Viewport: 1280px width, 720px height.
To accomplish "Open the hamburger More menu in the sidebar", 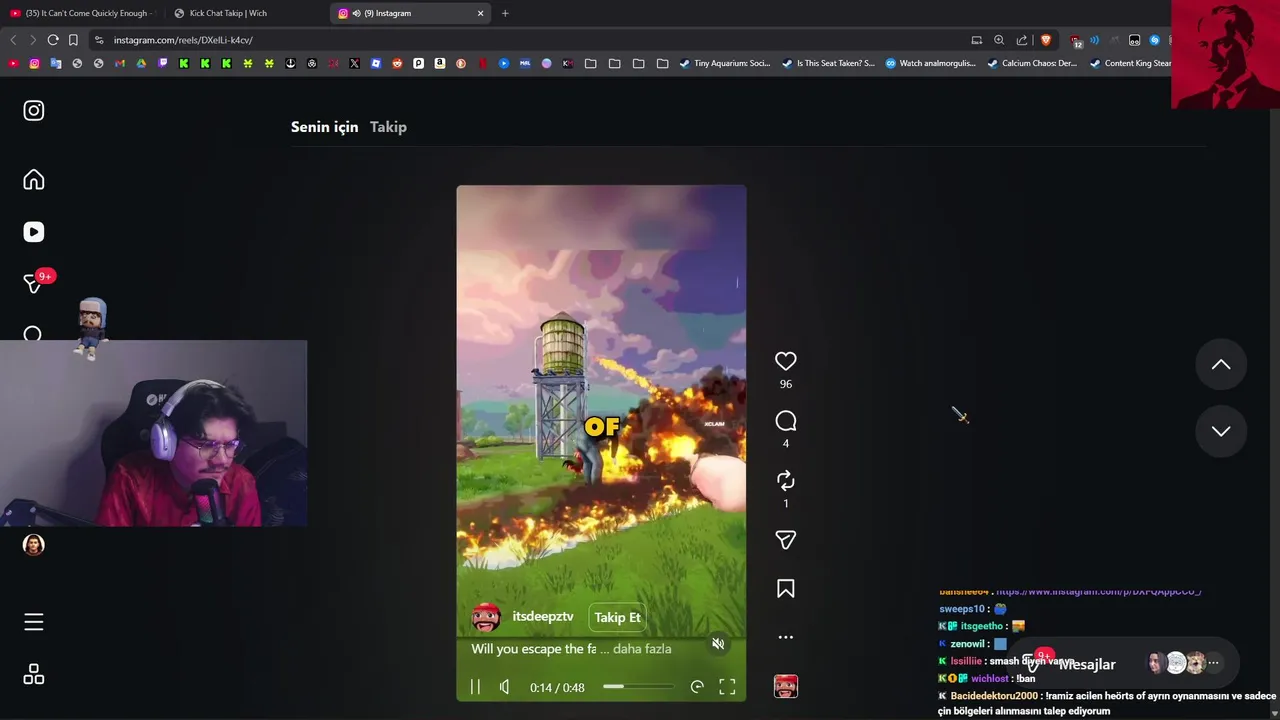I will tap(34, 622).
